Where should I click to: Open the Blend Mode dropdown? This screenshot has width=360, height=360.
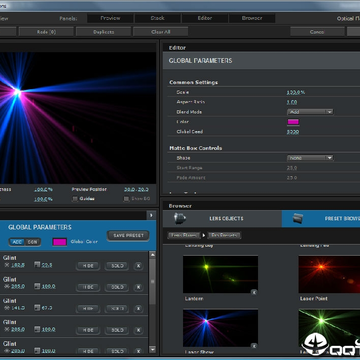point(310,112)
